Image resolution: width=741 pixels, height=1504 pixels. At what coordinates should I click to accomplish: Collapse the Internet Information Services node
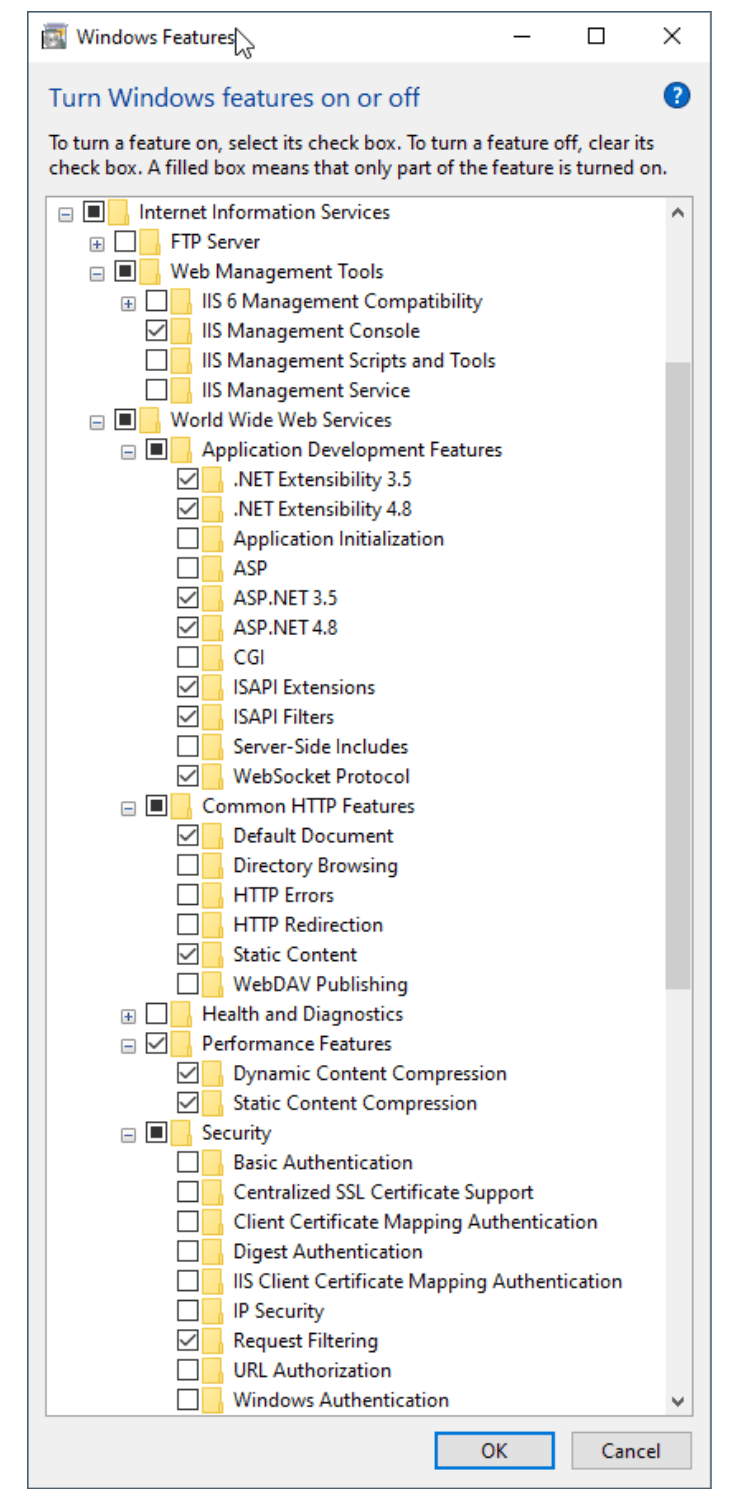pyautogui.click(x=65, y=213)
